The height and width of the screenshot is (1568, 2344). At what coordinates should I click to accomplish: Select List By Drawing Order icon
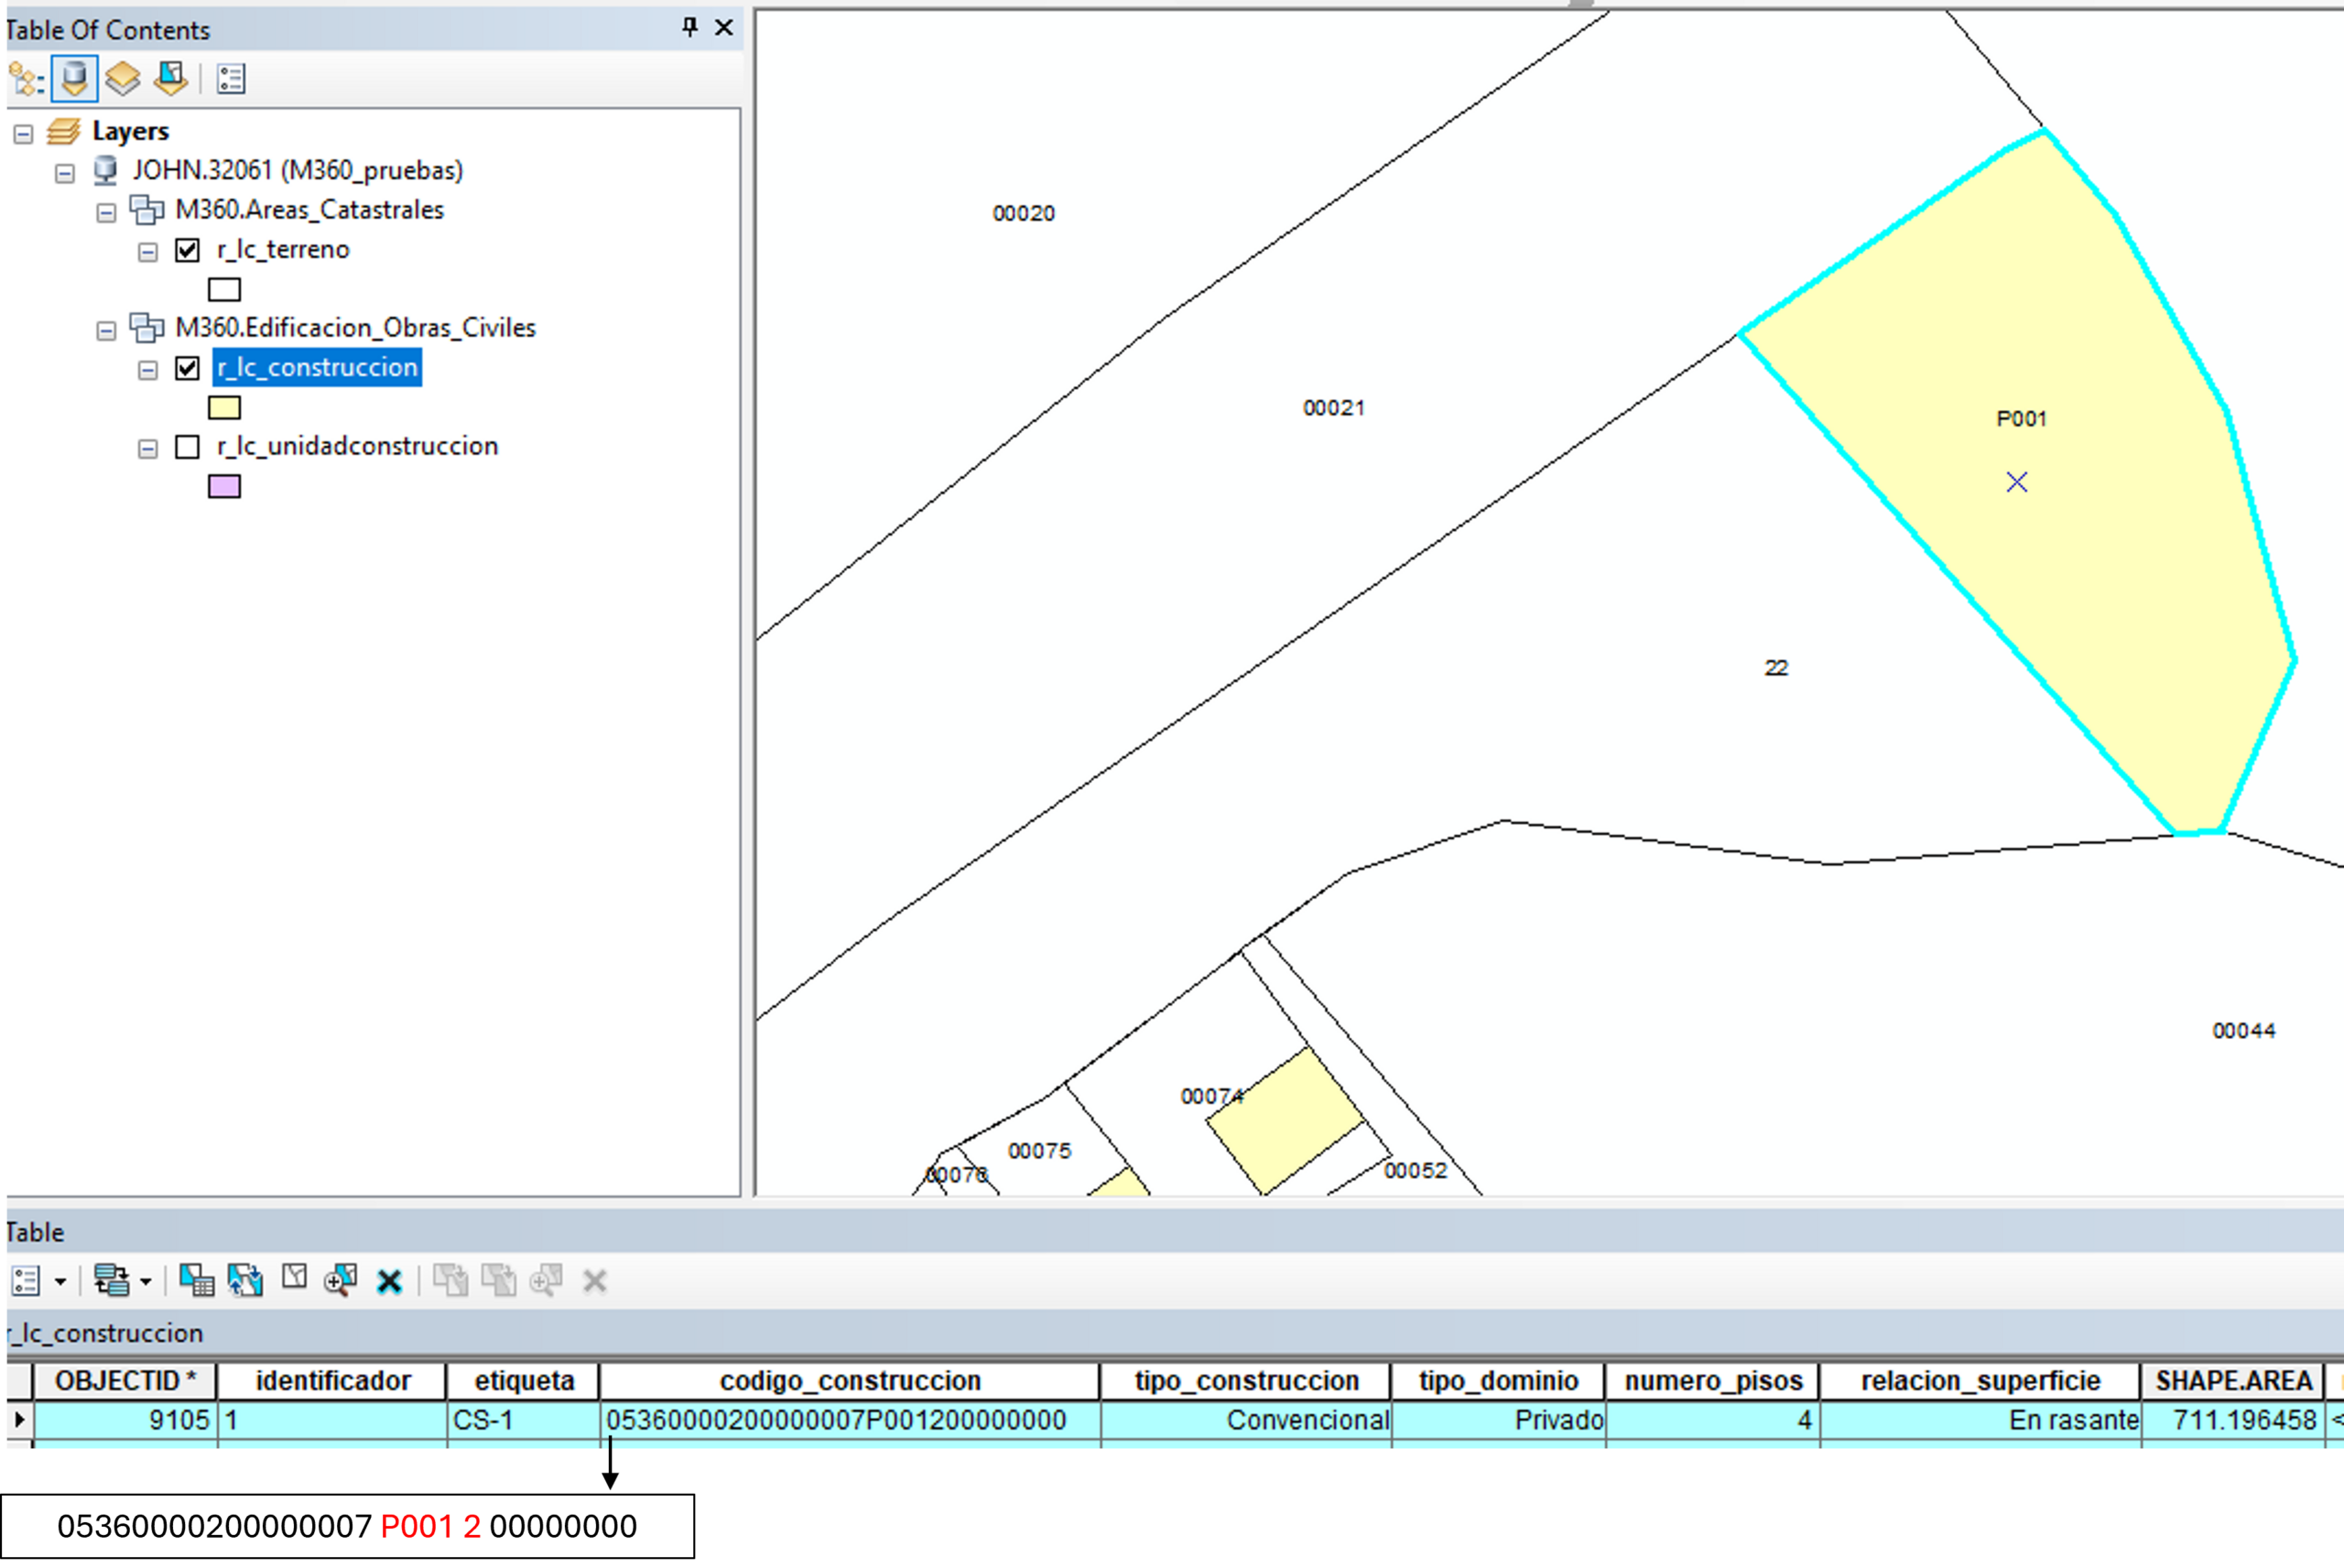coord(26,79)
